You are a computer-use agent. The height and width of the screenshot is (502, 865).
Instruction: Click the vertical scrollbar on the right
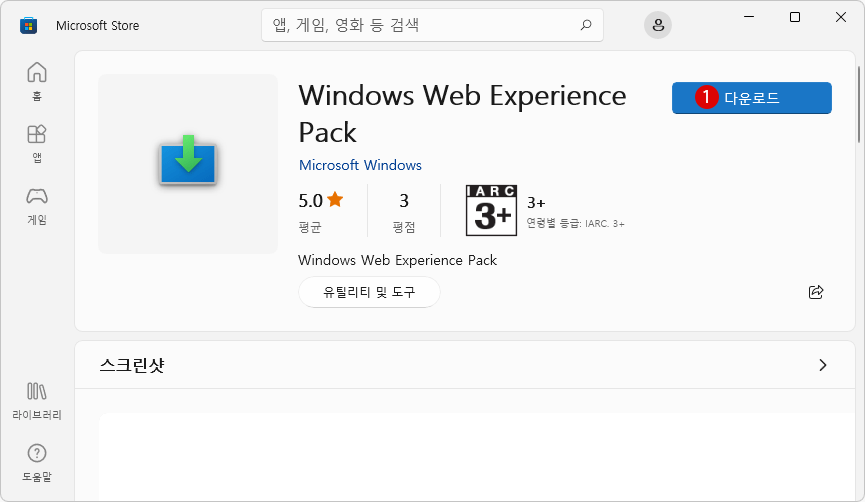tap(859, 105)
